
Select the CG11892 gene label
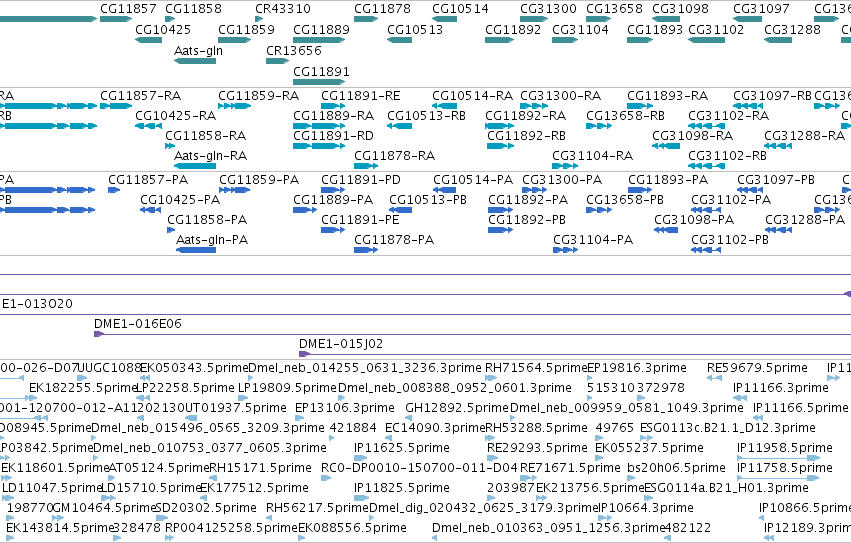coord(513,29)
